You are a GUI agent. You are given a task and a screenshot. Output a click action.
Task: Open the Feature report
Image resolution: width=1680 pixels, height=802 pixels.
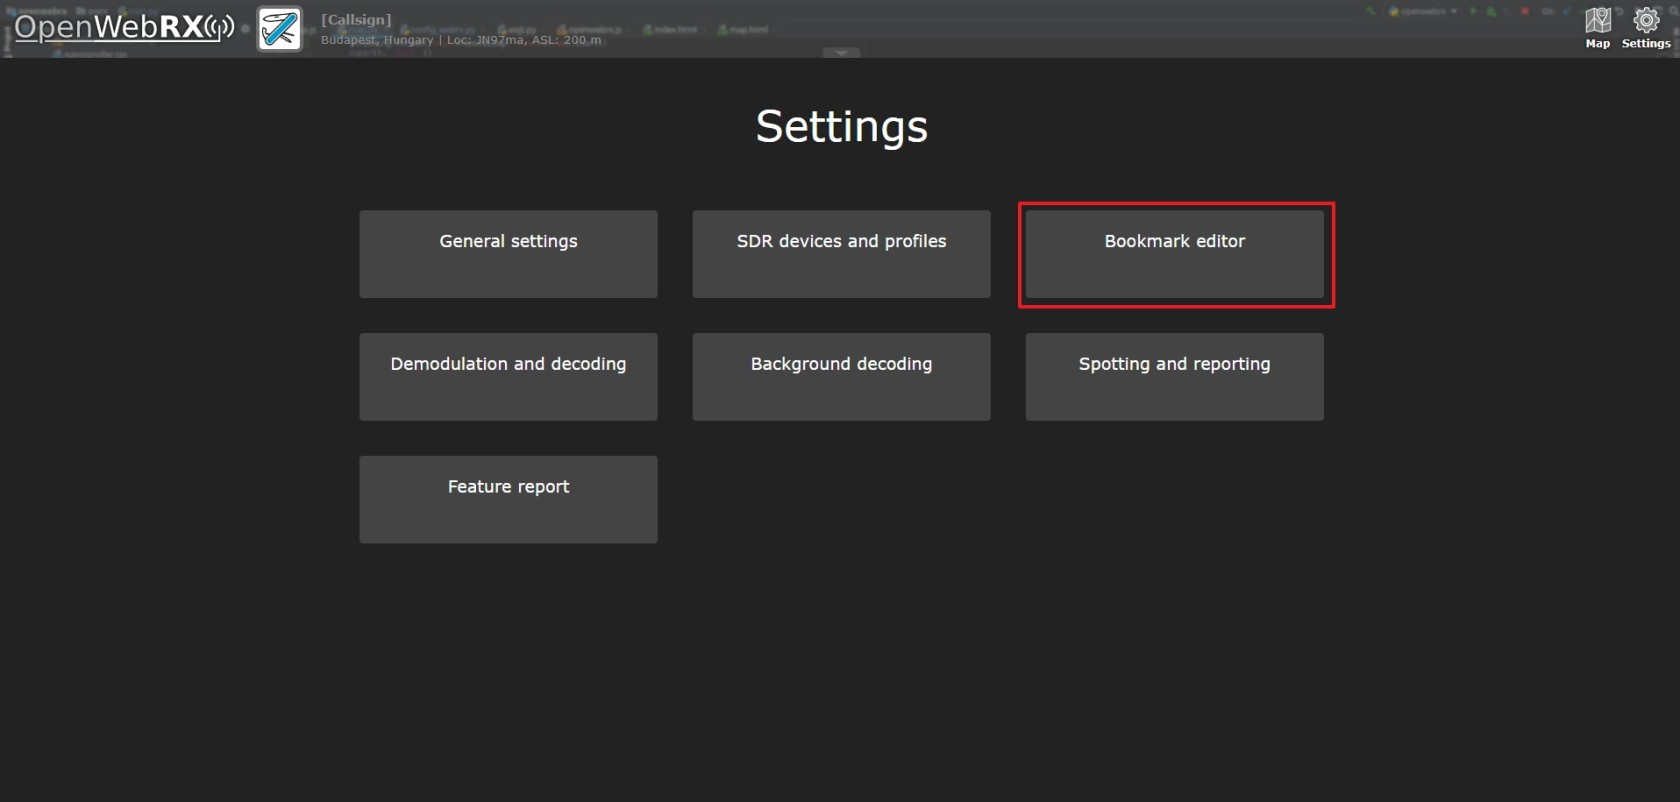click(508, 500)
